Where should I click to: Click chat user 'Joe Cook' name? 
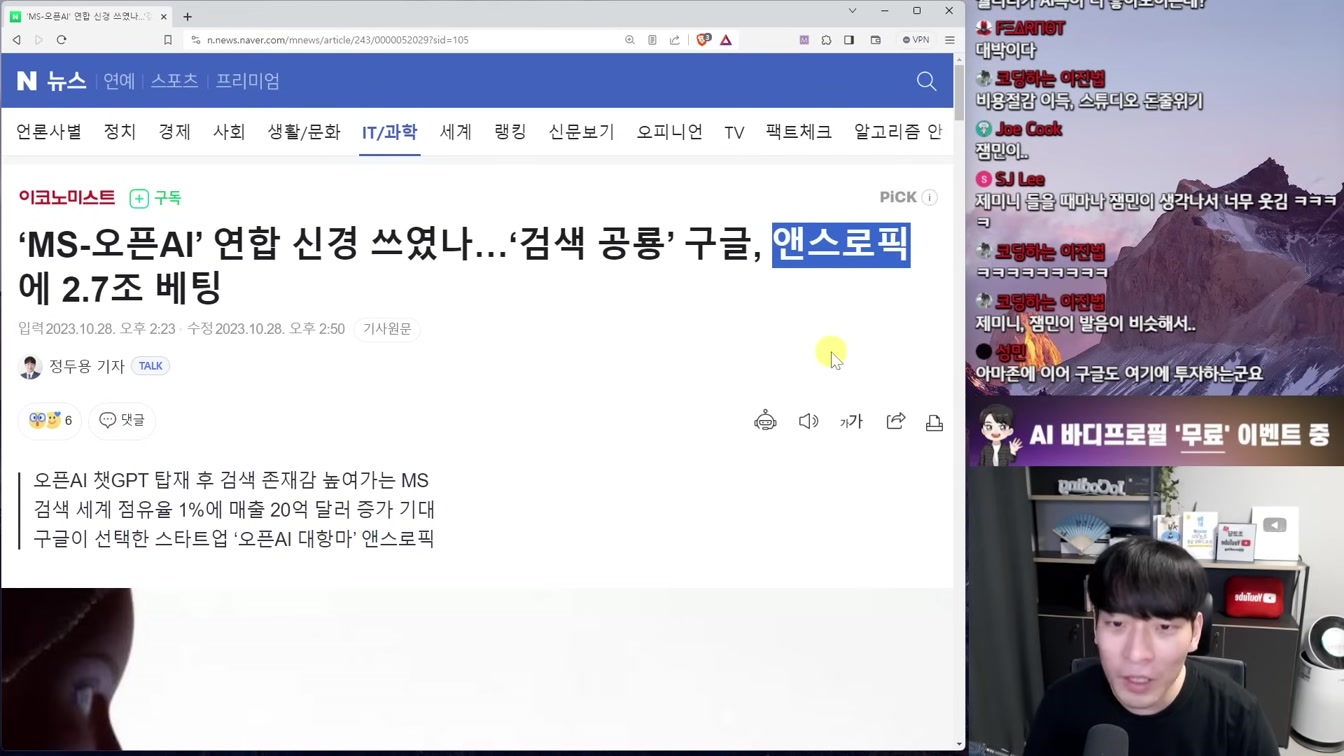[1028, 129]
